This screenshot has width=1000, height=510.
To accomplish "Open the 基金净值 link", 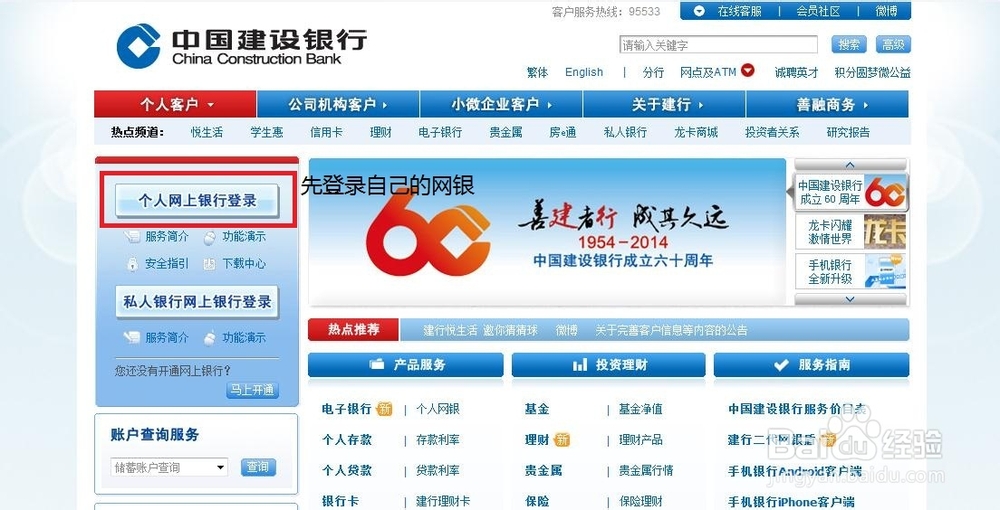I will point(640,409).
